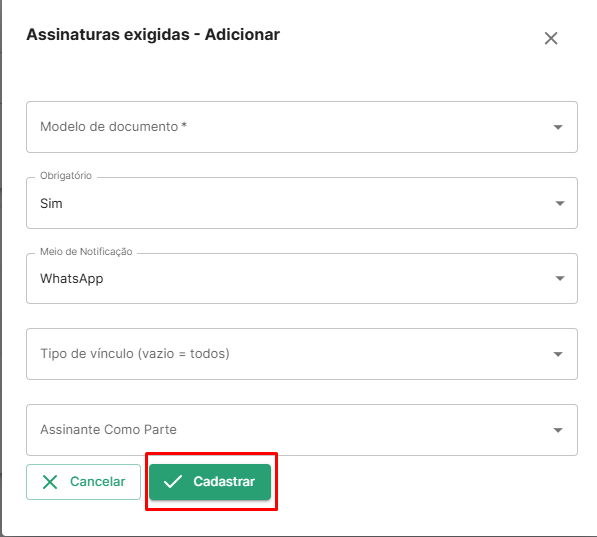
Task: Click the Cancelar button
Action: (83, 482)
